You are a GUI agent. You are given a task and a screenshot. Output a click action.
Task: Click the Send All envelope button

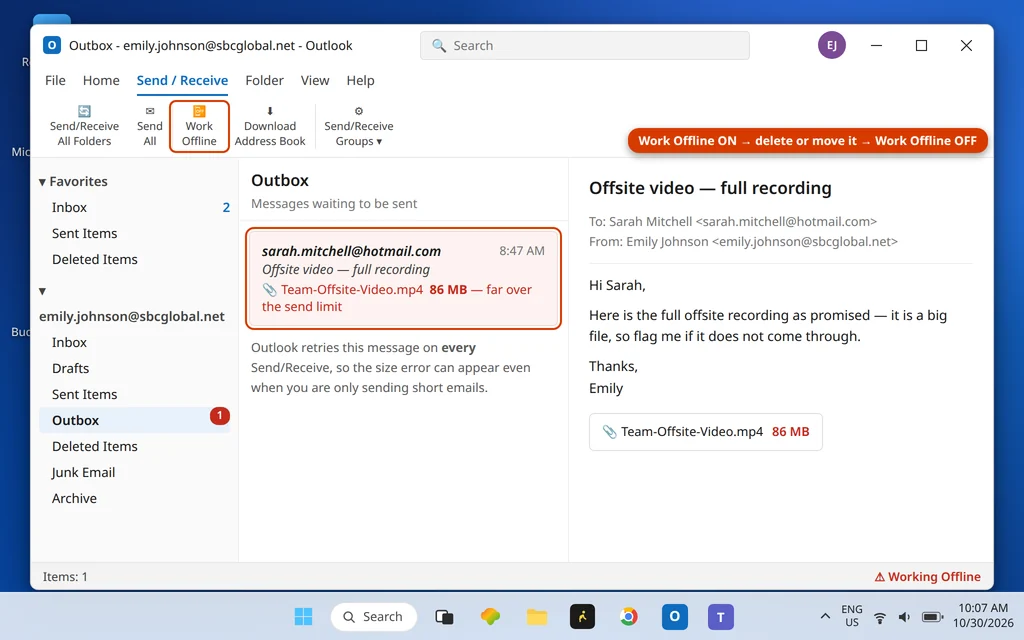click(150, 126)
